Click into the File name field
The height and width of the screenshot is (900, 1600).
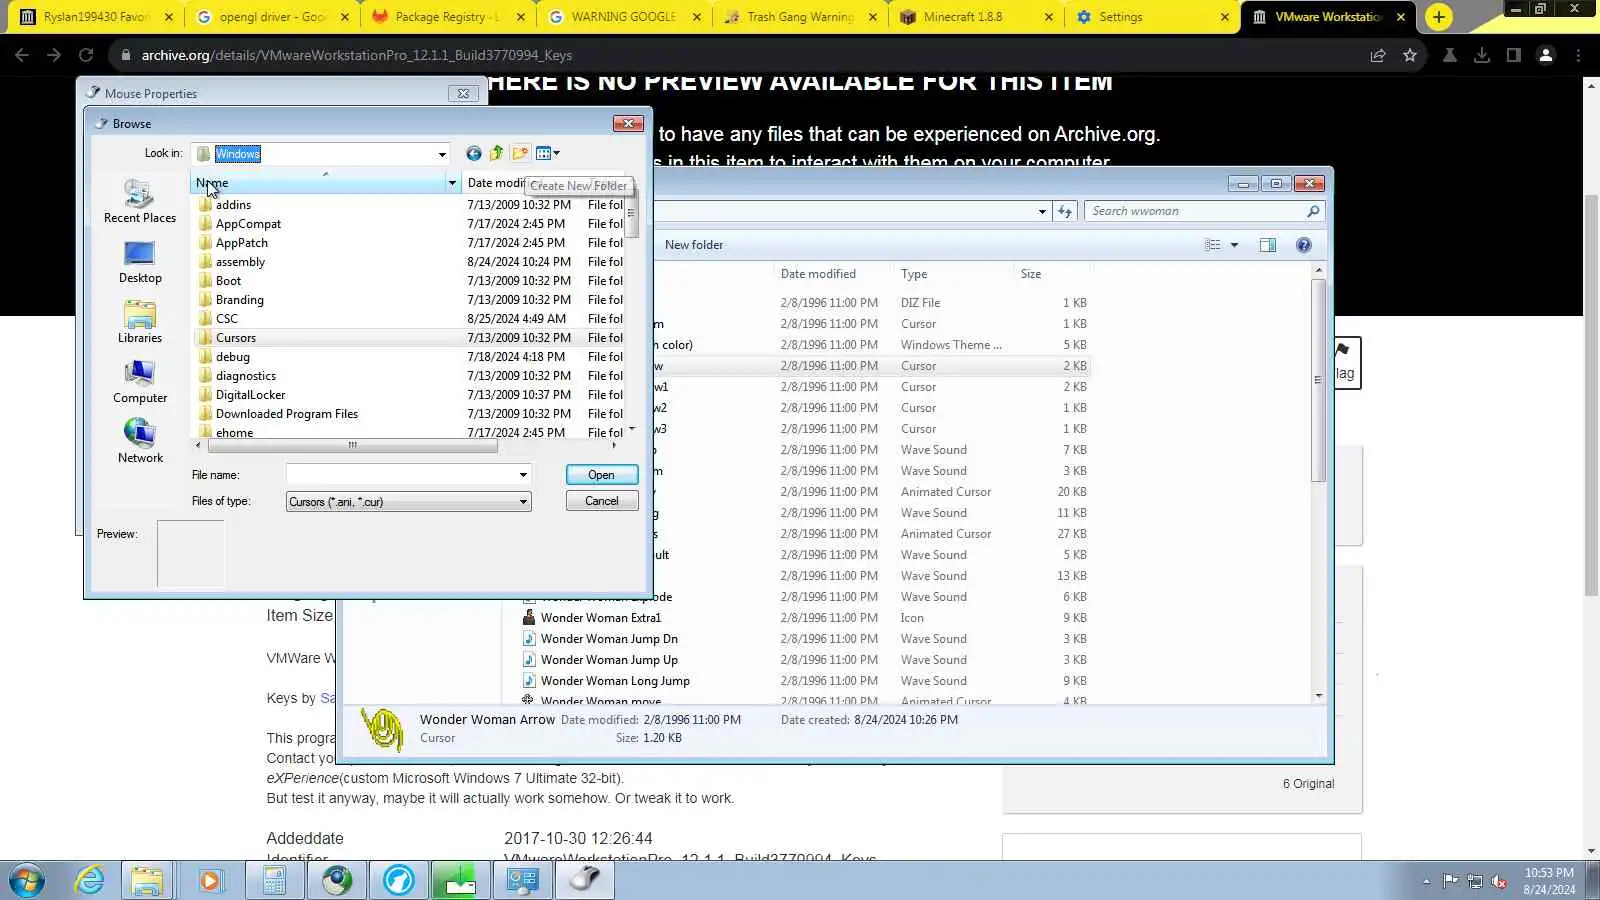pos(401,475)
